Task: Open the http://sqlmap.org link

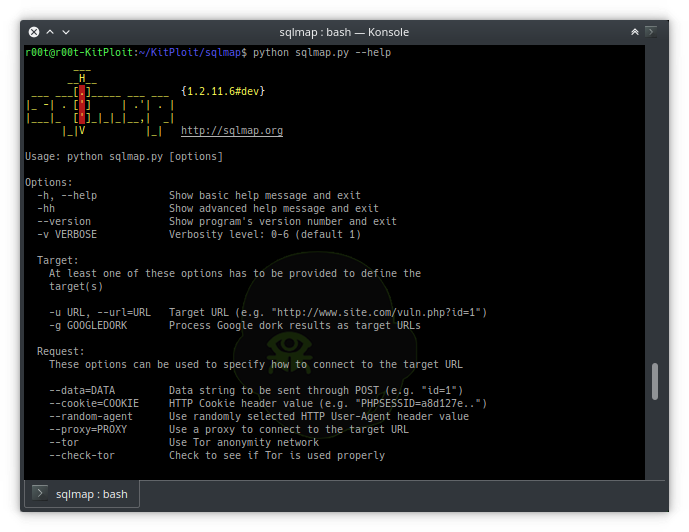Action: [232, 130]
